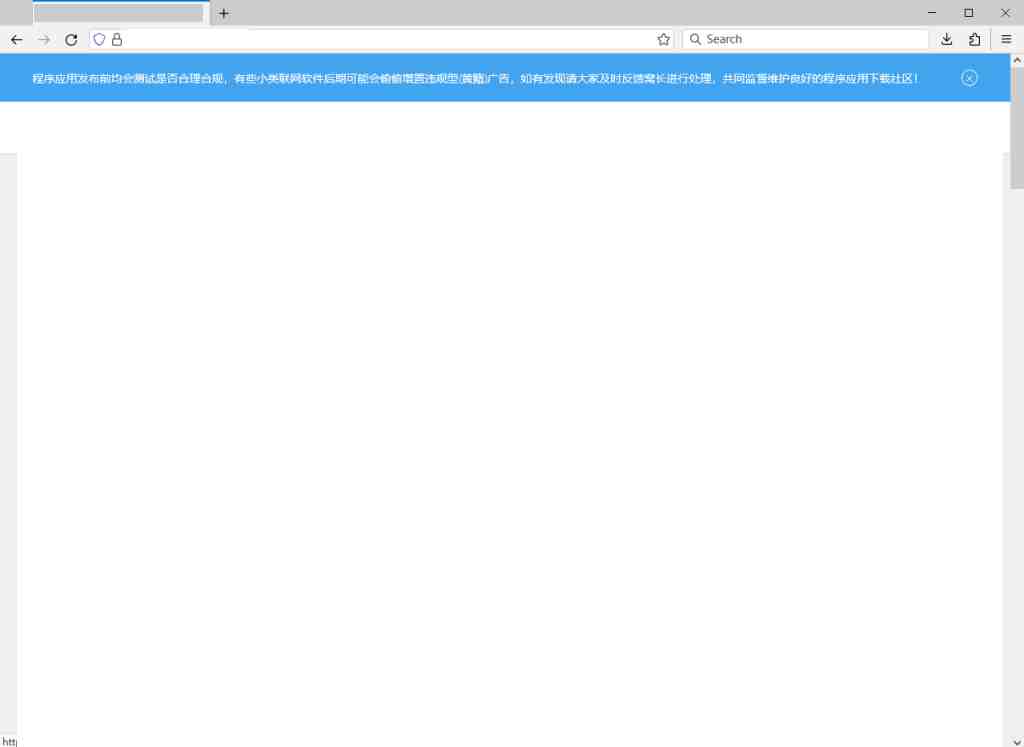
Task: Reload the current page
Action: (70, 39)
